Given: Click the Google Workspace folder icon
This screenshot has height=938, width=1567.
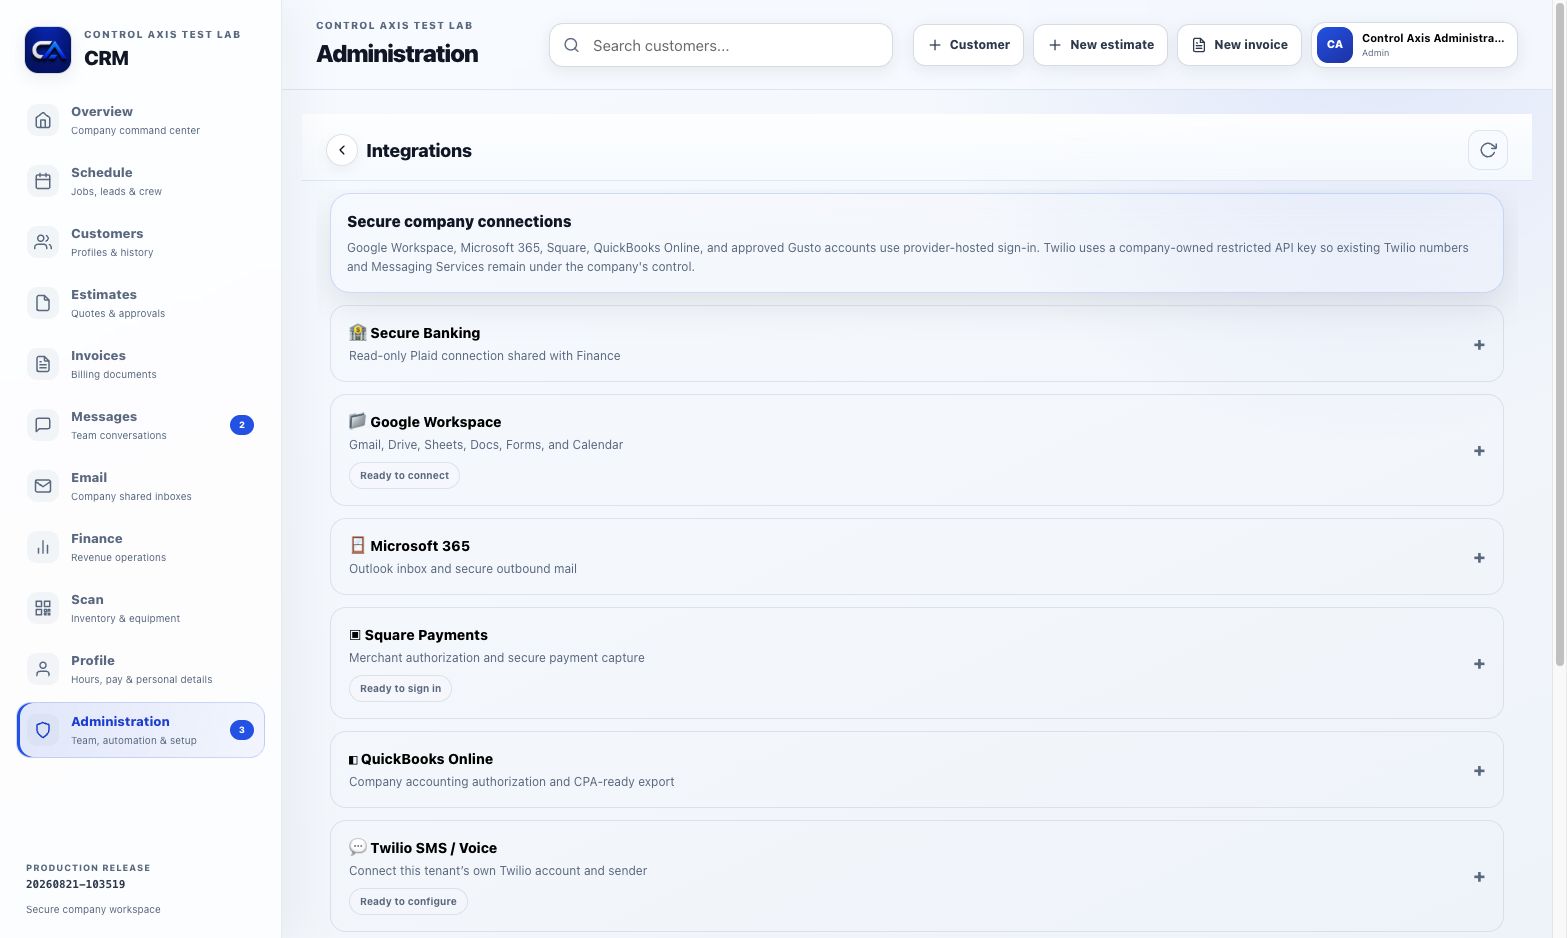Looking at the screenshot, I should click(x=357, y=421).
